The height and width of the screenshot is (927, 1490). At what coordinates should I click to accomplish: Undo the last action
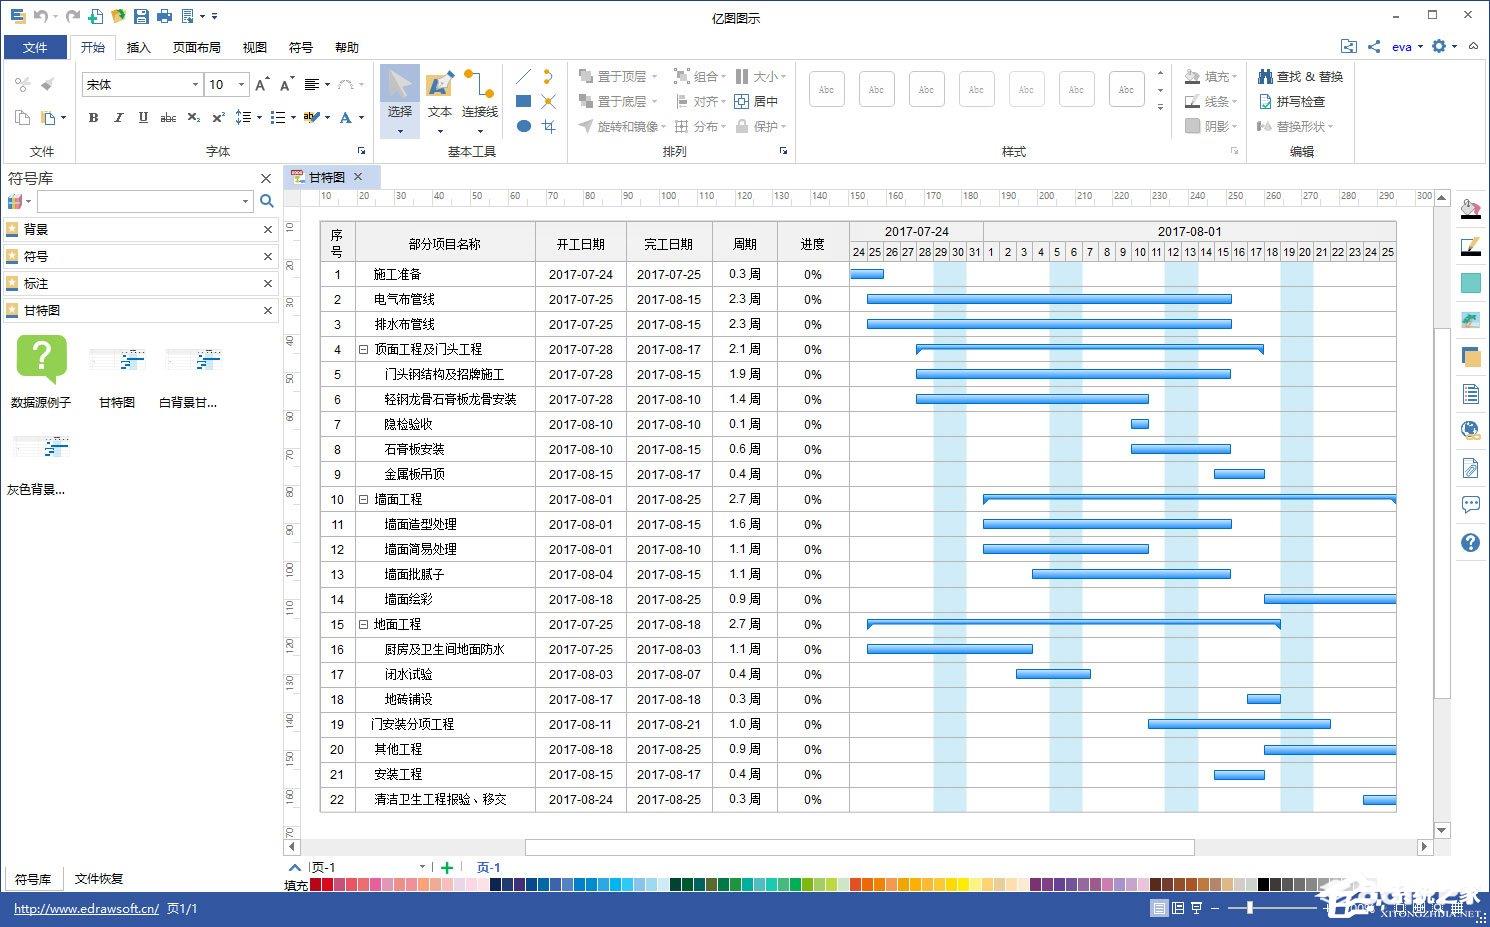coord(40,16)
